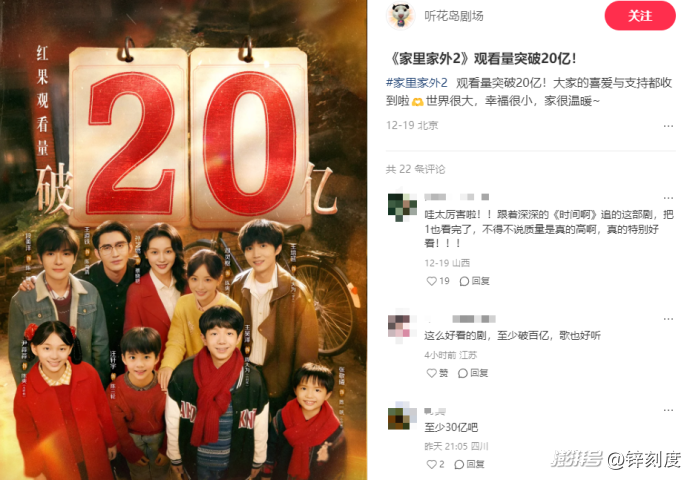Open first commenter's pixelated avatar

[x=402, y=207]
